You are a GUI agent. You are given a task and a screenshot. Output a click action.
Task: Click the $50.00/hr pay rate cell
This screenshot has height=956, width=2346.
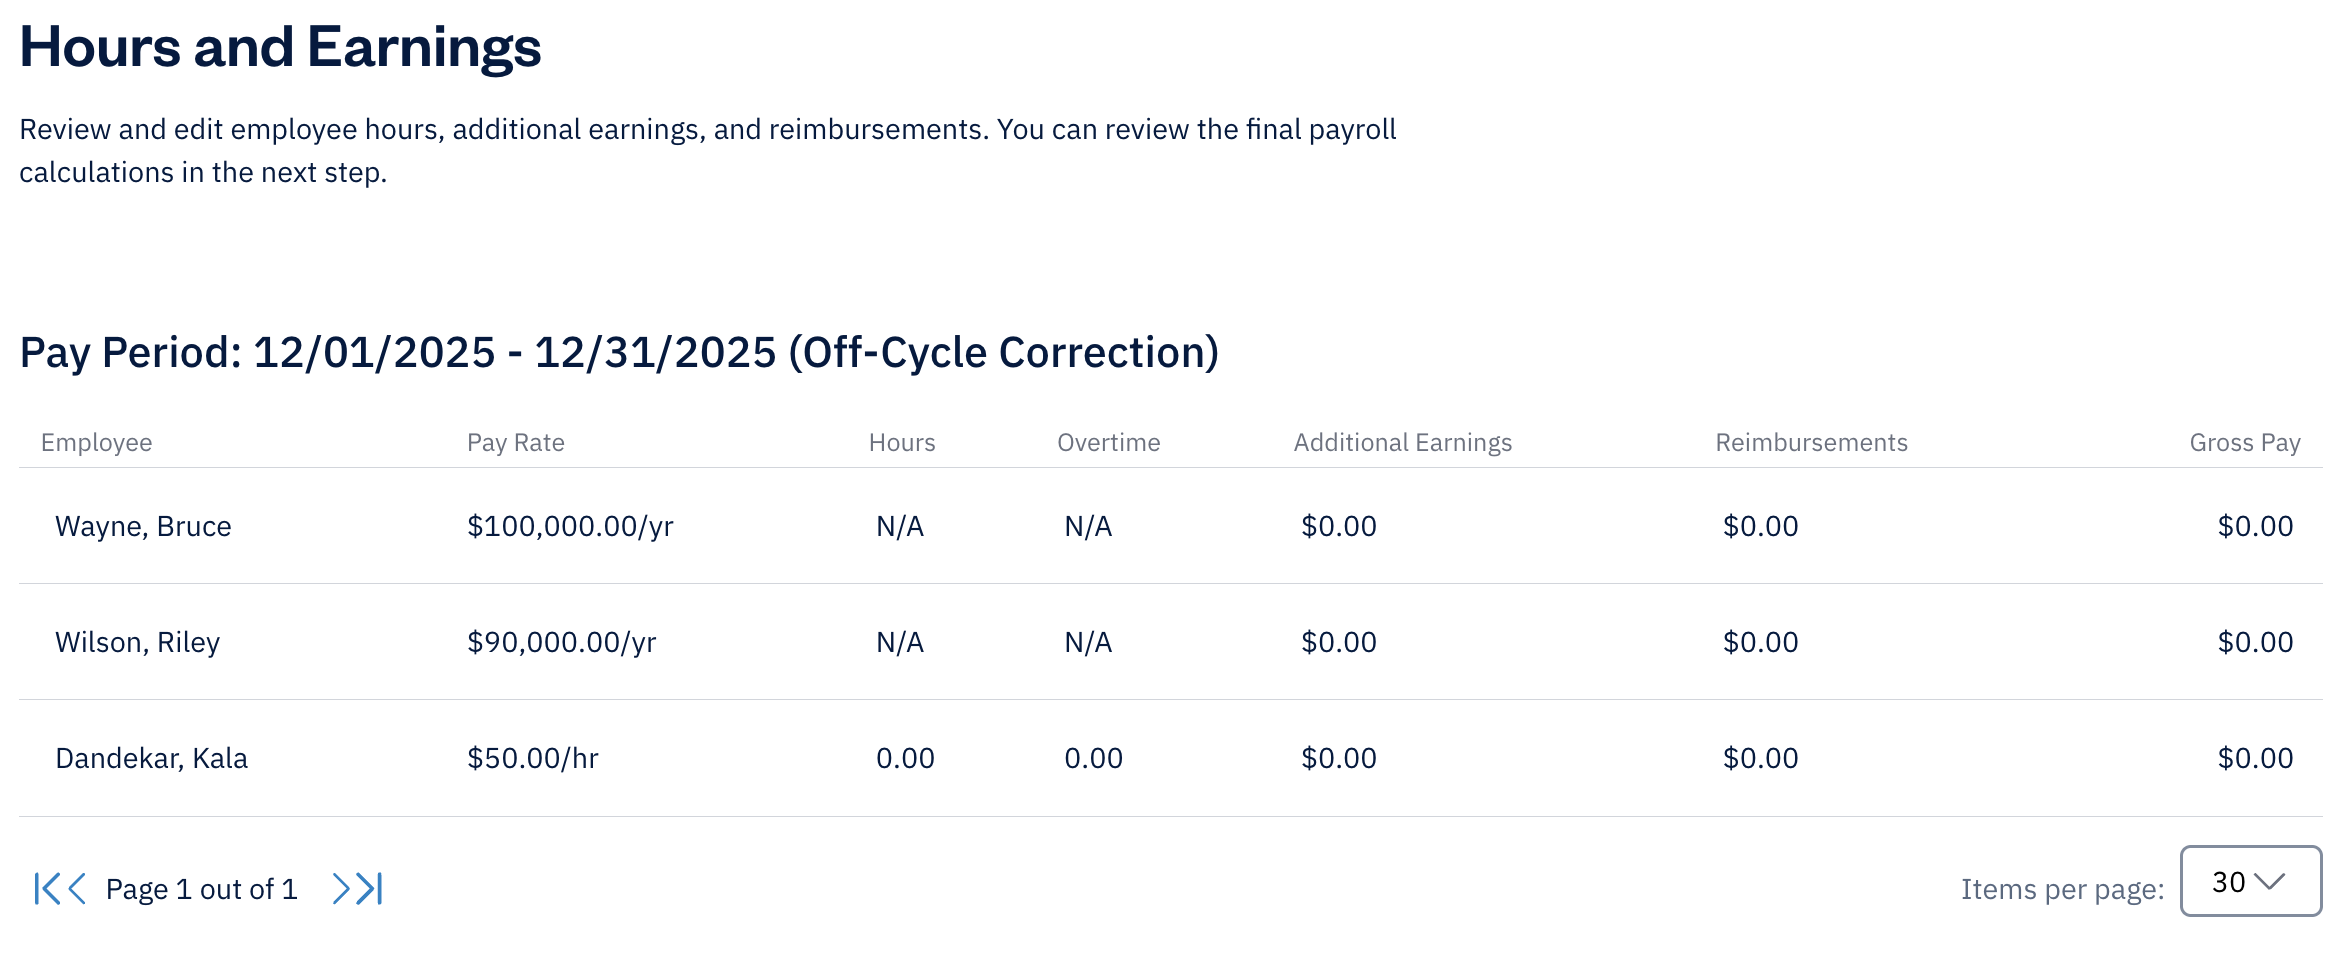[532, 758]
